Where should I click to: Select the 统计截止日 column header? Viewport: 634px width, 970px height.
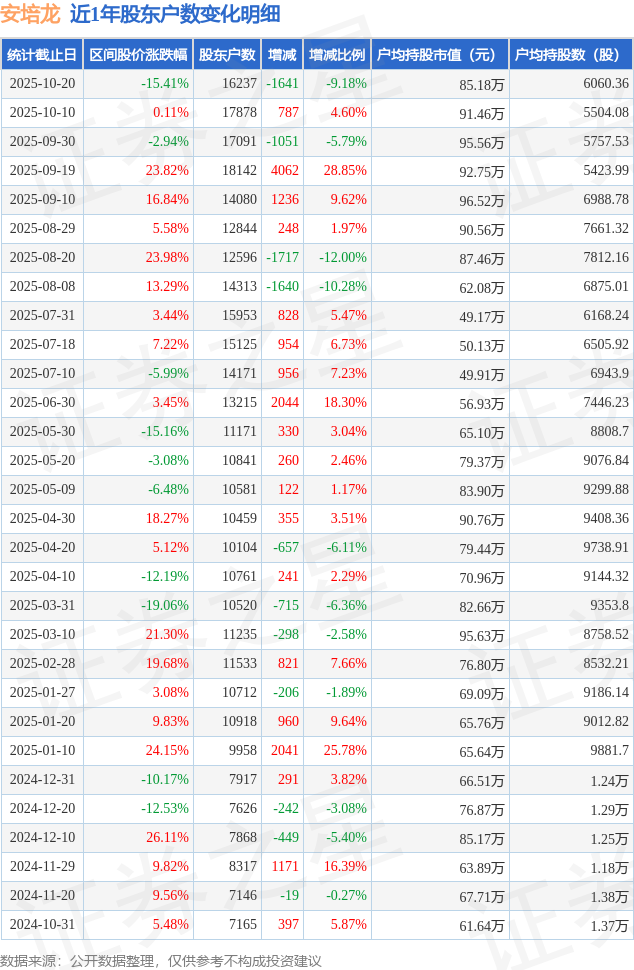[x=42, y=55]
